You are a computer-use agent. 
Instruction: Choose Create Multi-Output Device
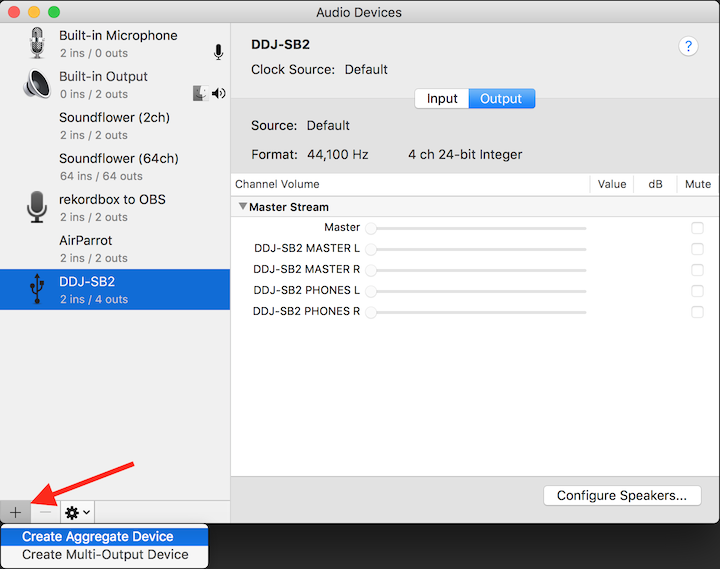[x=104, y=554]
